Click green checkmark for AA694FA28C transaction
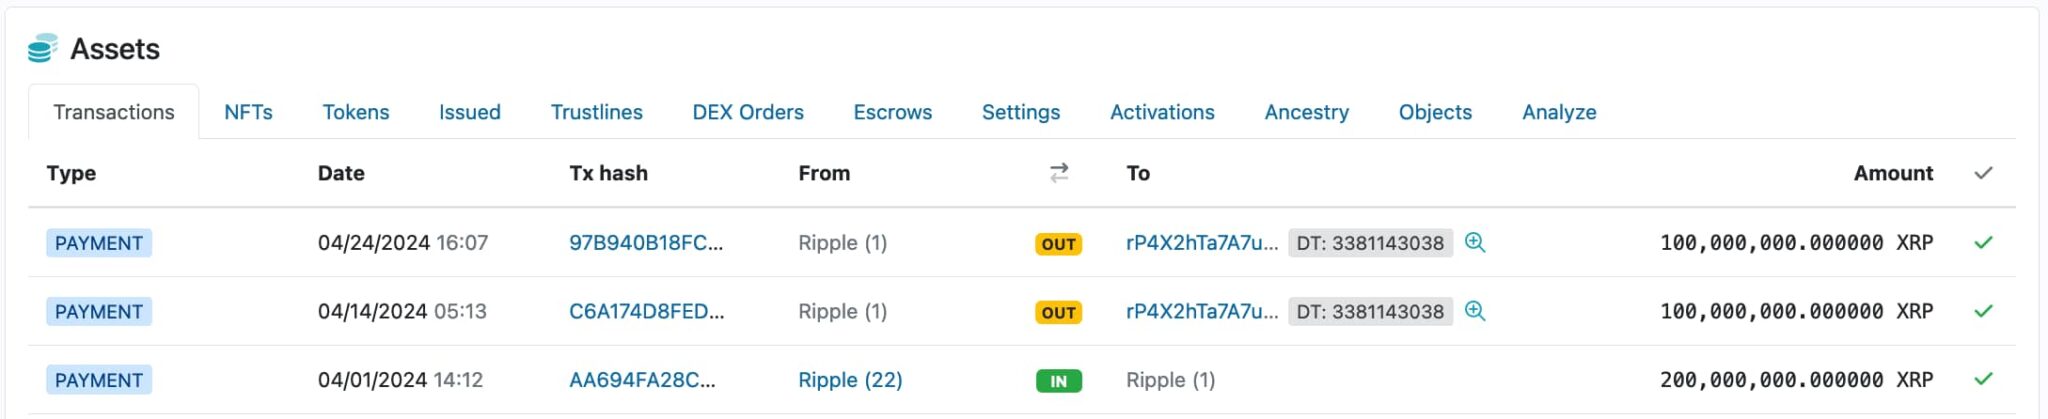Screen dimensions: 2048x419 (1983, 379)
